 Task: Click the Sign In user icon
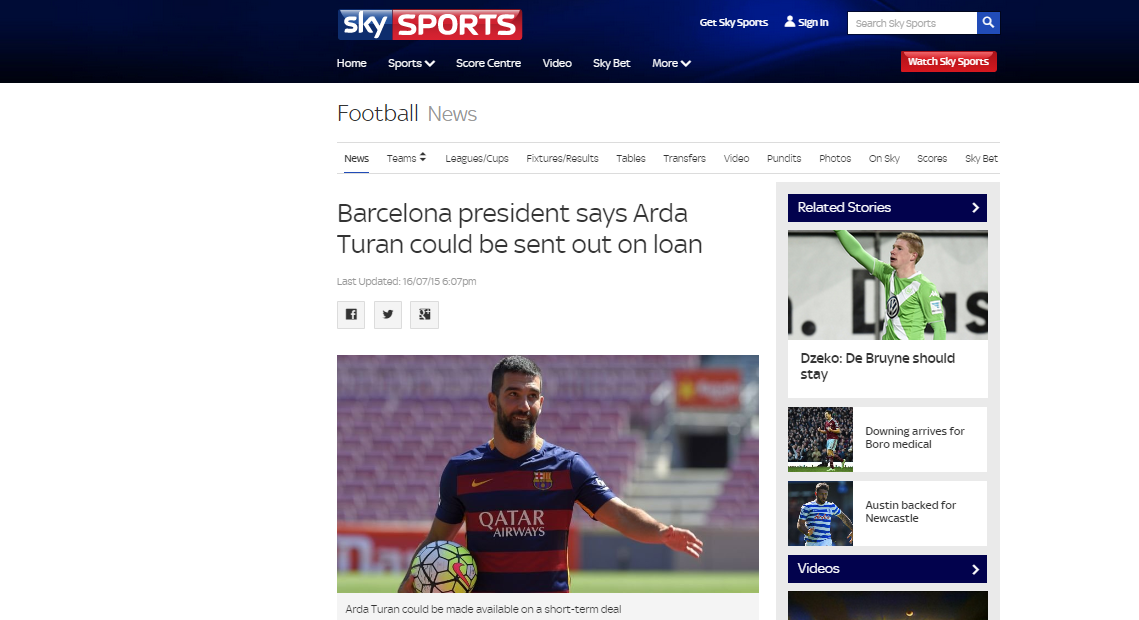point(790,22)
